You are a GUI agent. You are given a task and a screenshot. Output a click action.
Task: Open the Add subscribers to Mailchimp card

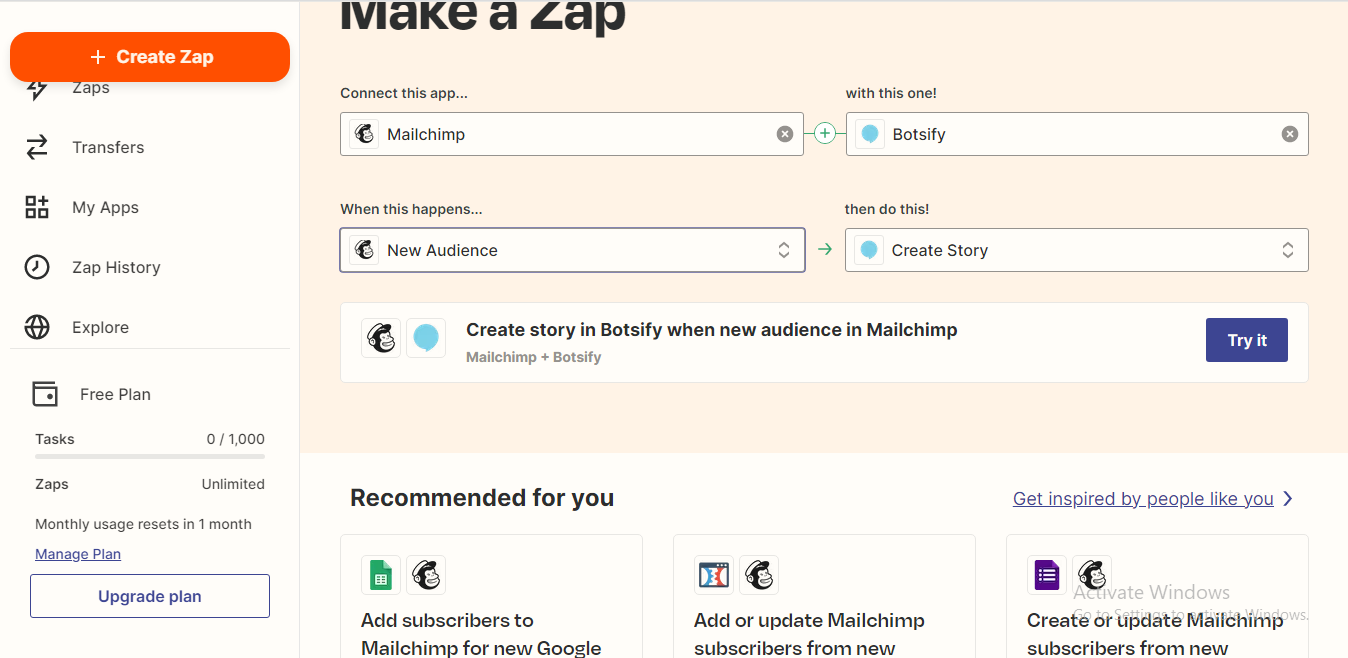tap(491, 596)
